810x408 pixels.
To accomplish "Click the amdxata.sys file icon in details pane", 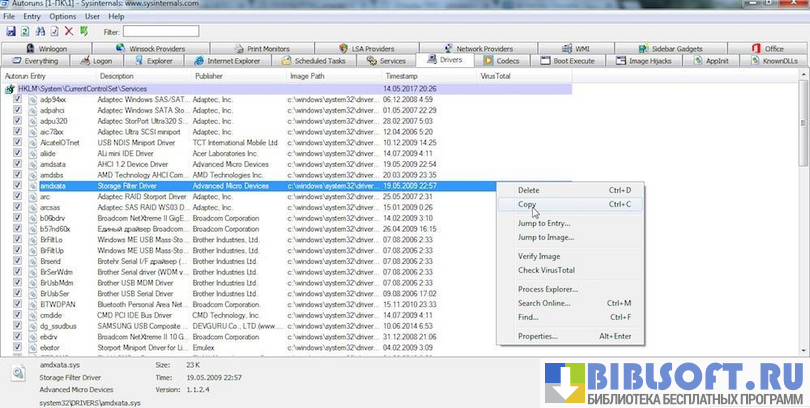I will [19, 373].
